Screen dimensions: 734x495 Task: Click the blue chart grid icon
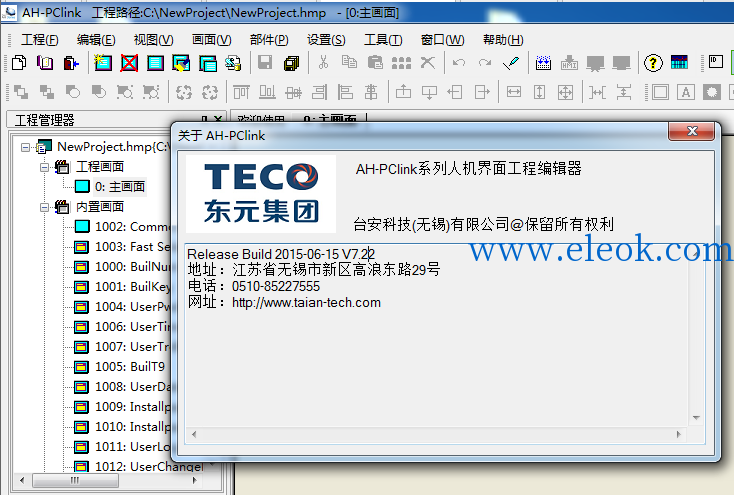pos(679,62)
